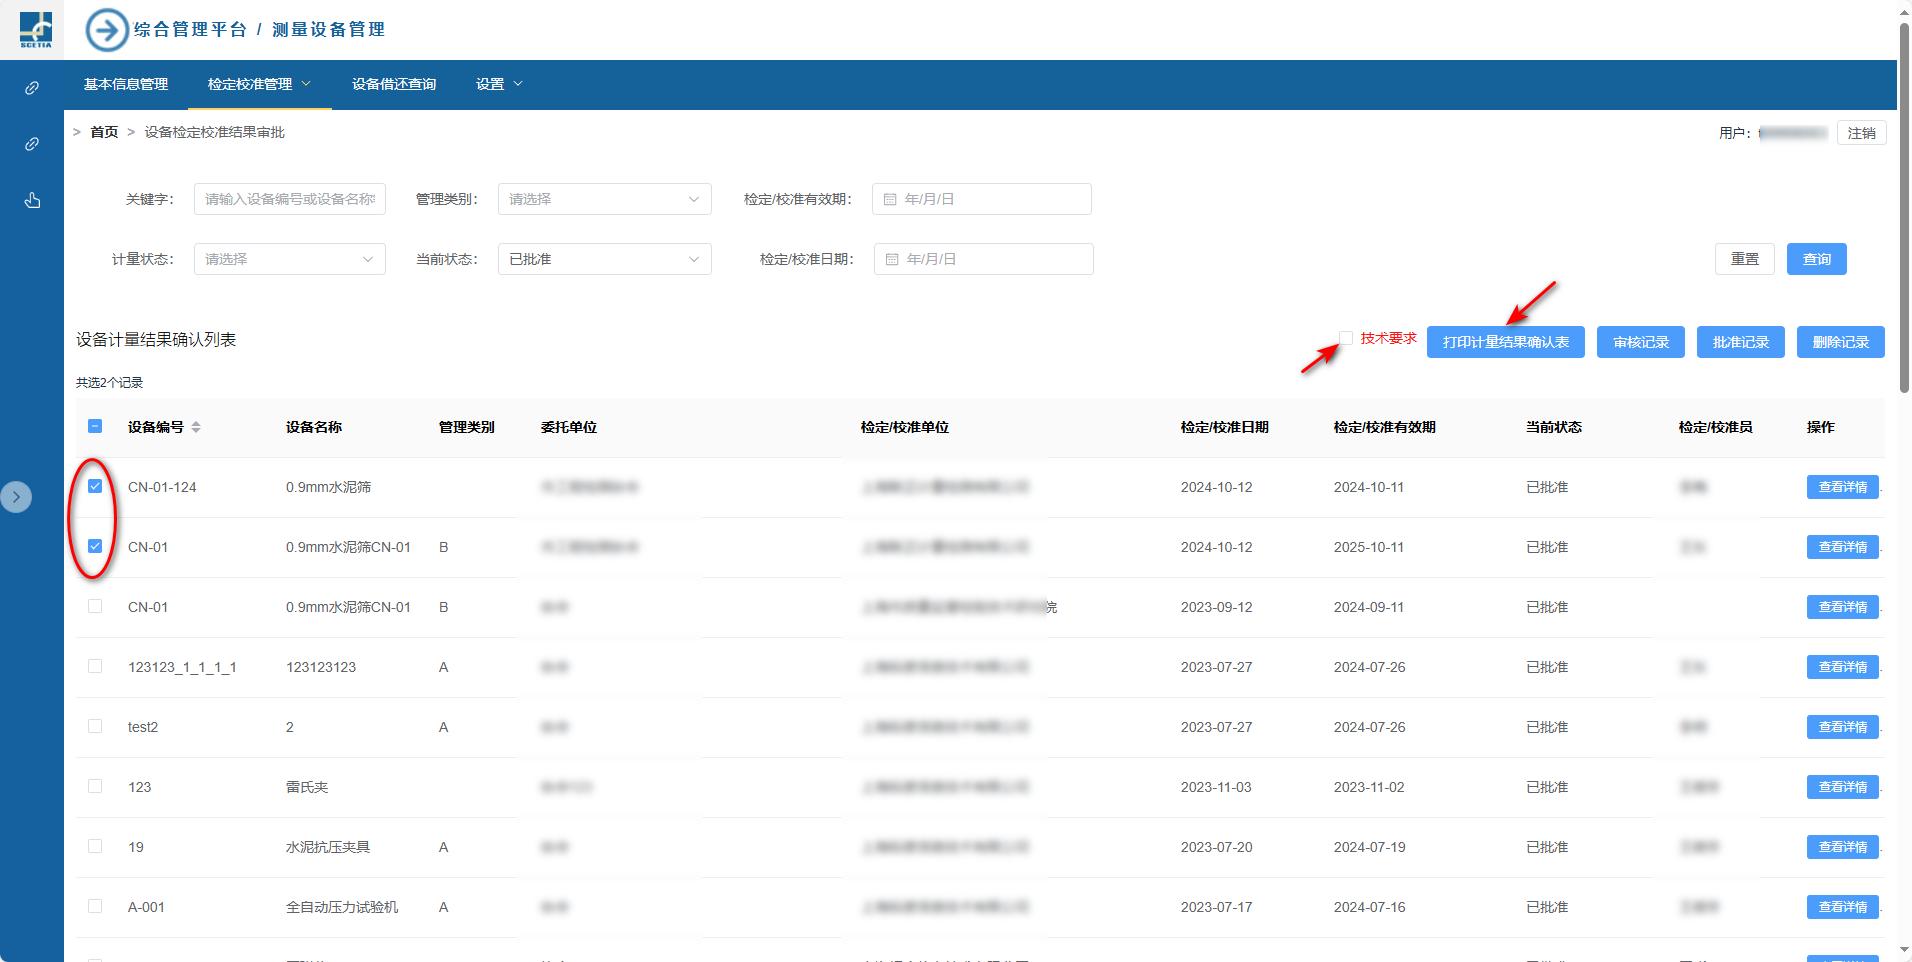Open the 管理类别 dropdown
The width and height of the screenshot is (1912, 962).
pyautogui.click(x=604, y=199)
